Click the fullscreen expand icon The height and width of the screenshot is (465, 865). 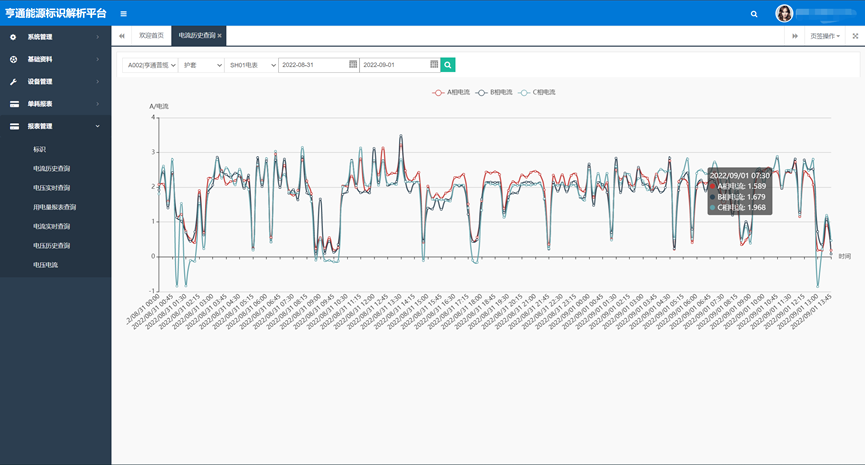click(855, 35)
